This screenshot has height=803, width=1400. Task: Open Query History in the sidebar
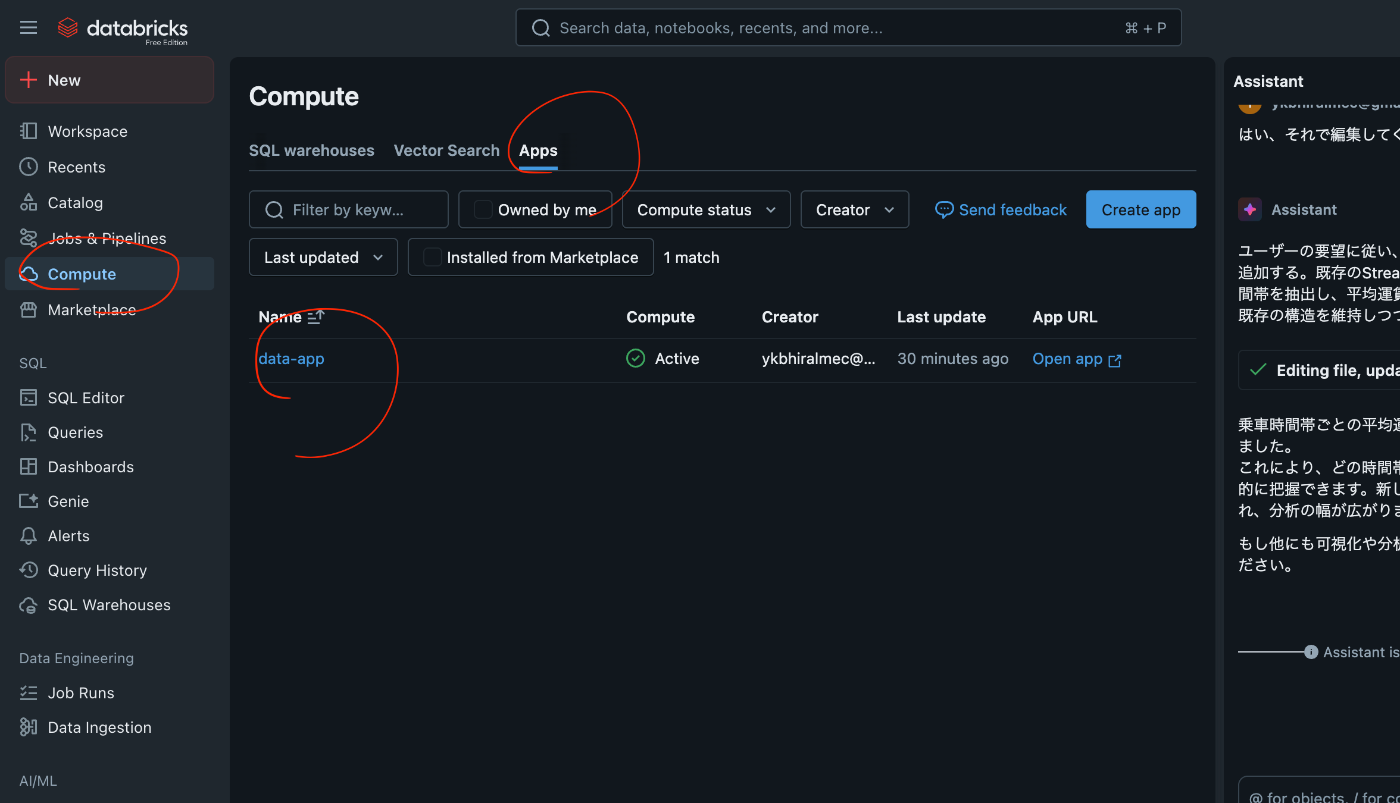(x=109, y=570)
